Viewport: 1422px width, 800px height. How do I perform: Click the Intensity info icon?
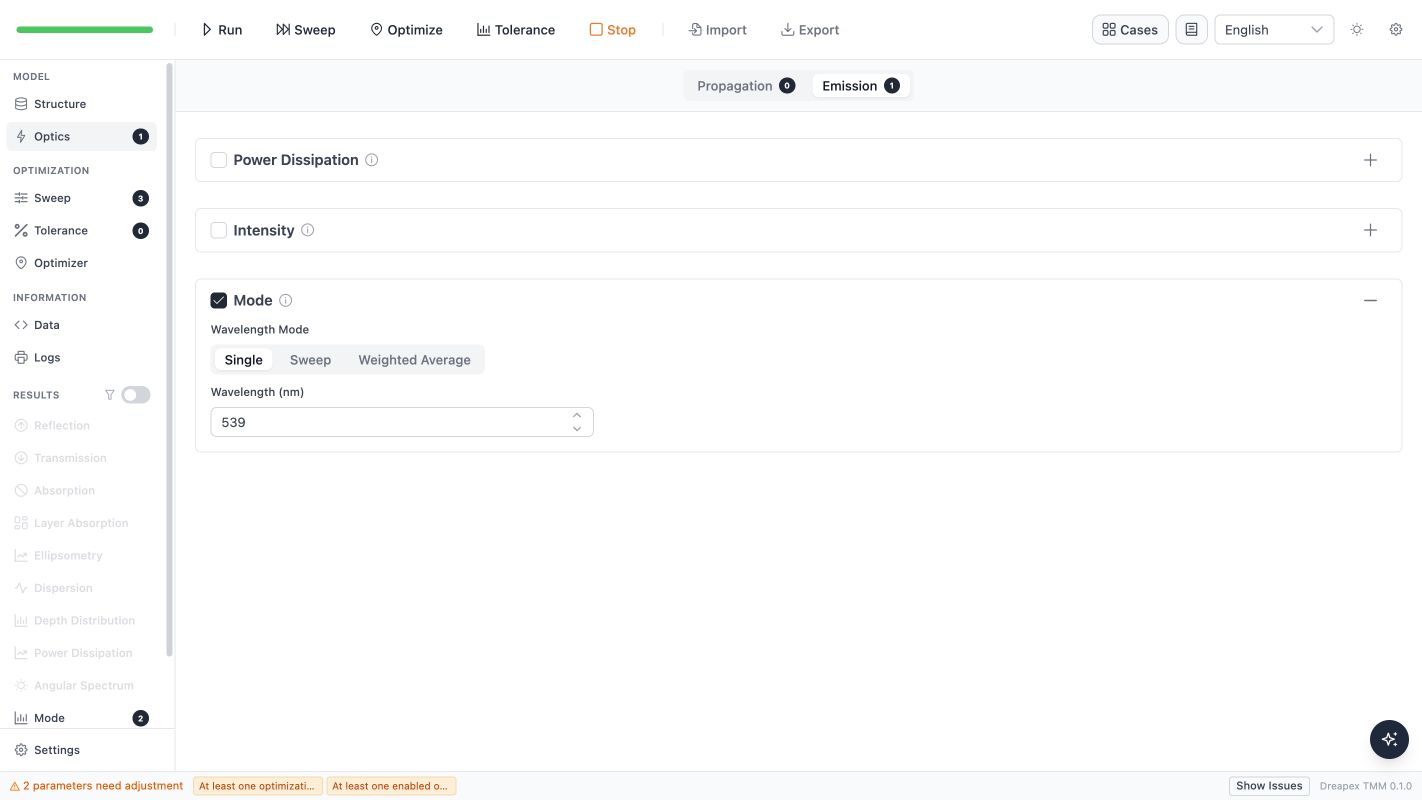pos(308,230)
